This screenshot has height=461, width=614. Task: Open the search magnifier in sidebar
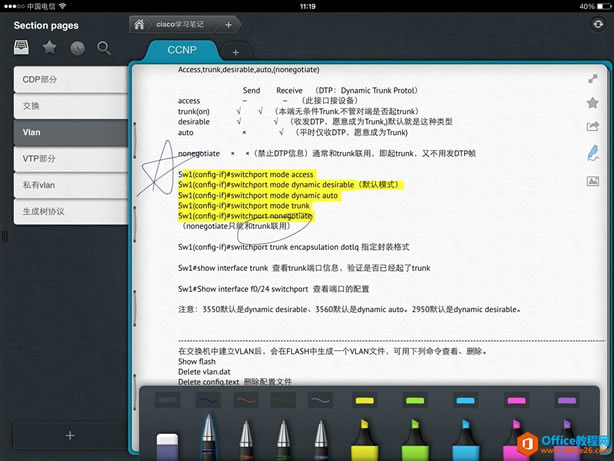coord(104,48)
